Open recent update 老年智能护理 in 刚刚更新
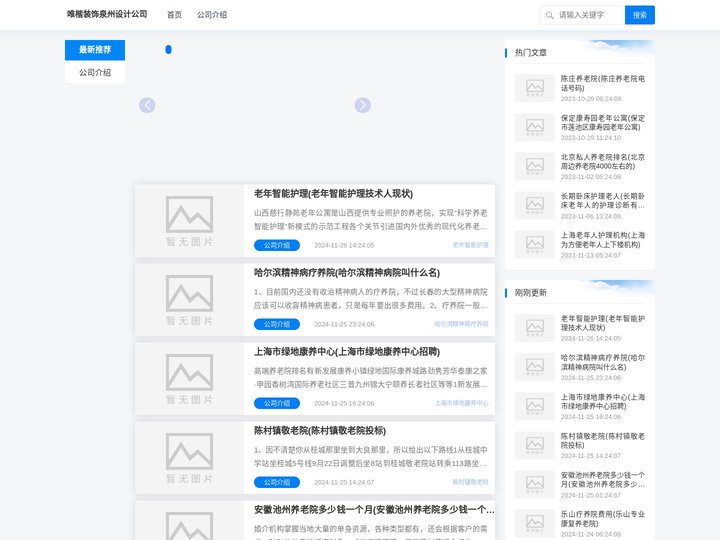This screenshot has width=720, height=540. 602,323
